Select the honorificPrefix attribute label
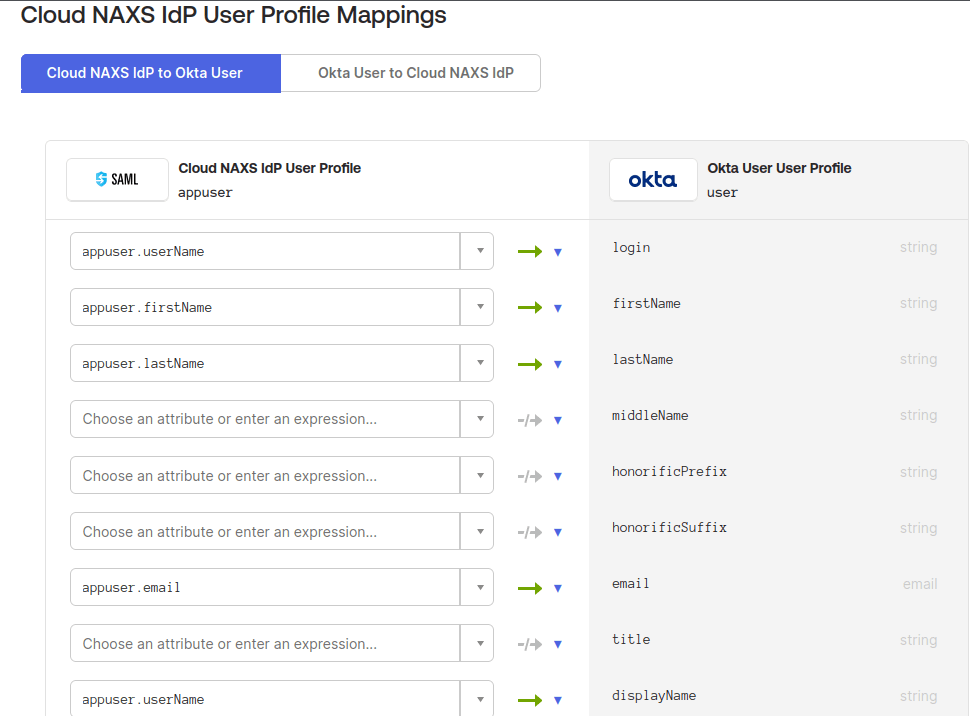Image resolution: width=970 pixels, height=716 pixels. tap(669, 472)
